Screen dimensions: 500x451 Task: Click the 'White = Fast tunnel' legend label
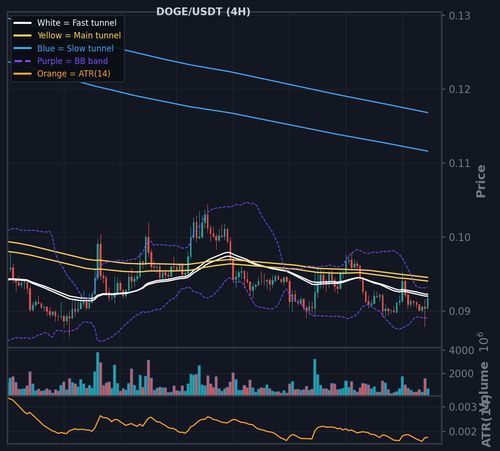coord(77,23)
